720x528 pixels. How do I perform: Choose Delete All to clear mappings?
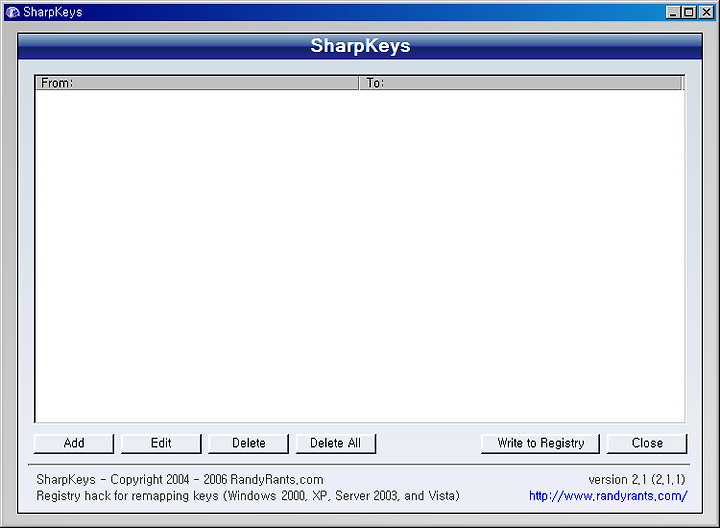point(336,443)
